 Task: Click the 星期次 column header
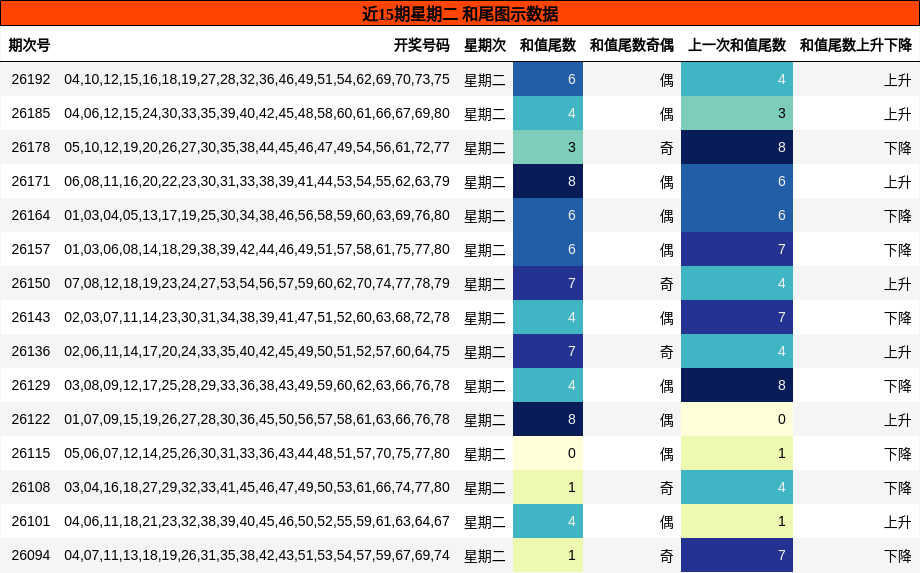(485, 45)
